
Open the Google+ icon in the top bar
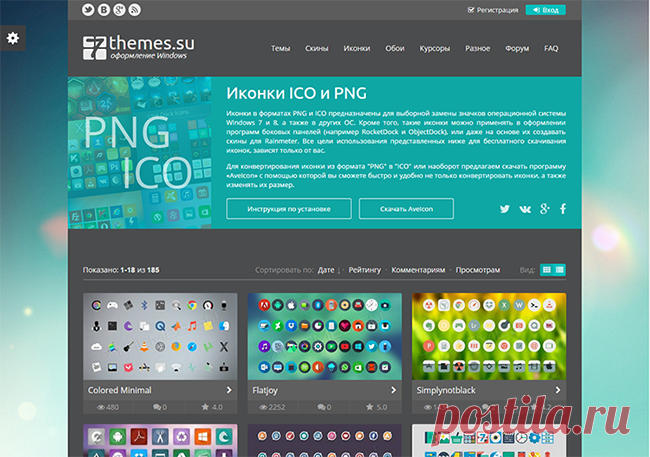point(119,10)
